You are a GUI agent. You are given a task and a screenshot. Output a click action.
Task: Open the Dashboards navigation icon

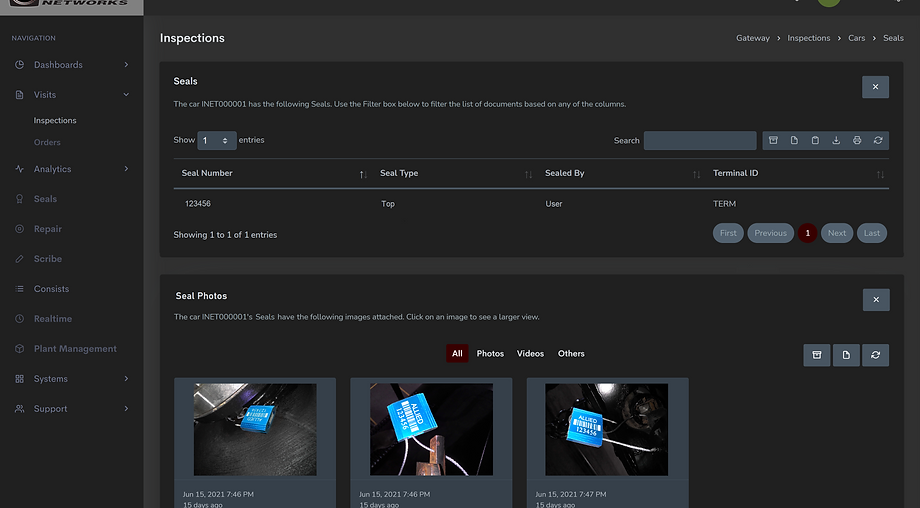[19, 65]
